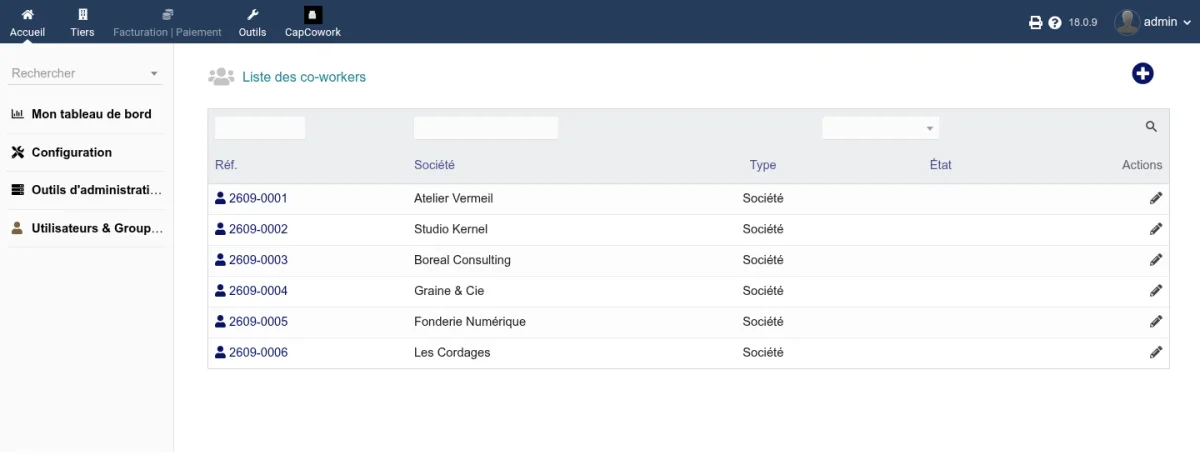This screenshot has height=455, width=1200.
Task: Click the search magnifier icon
Action: [1151, 127]
